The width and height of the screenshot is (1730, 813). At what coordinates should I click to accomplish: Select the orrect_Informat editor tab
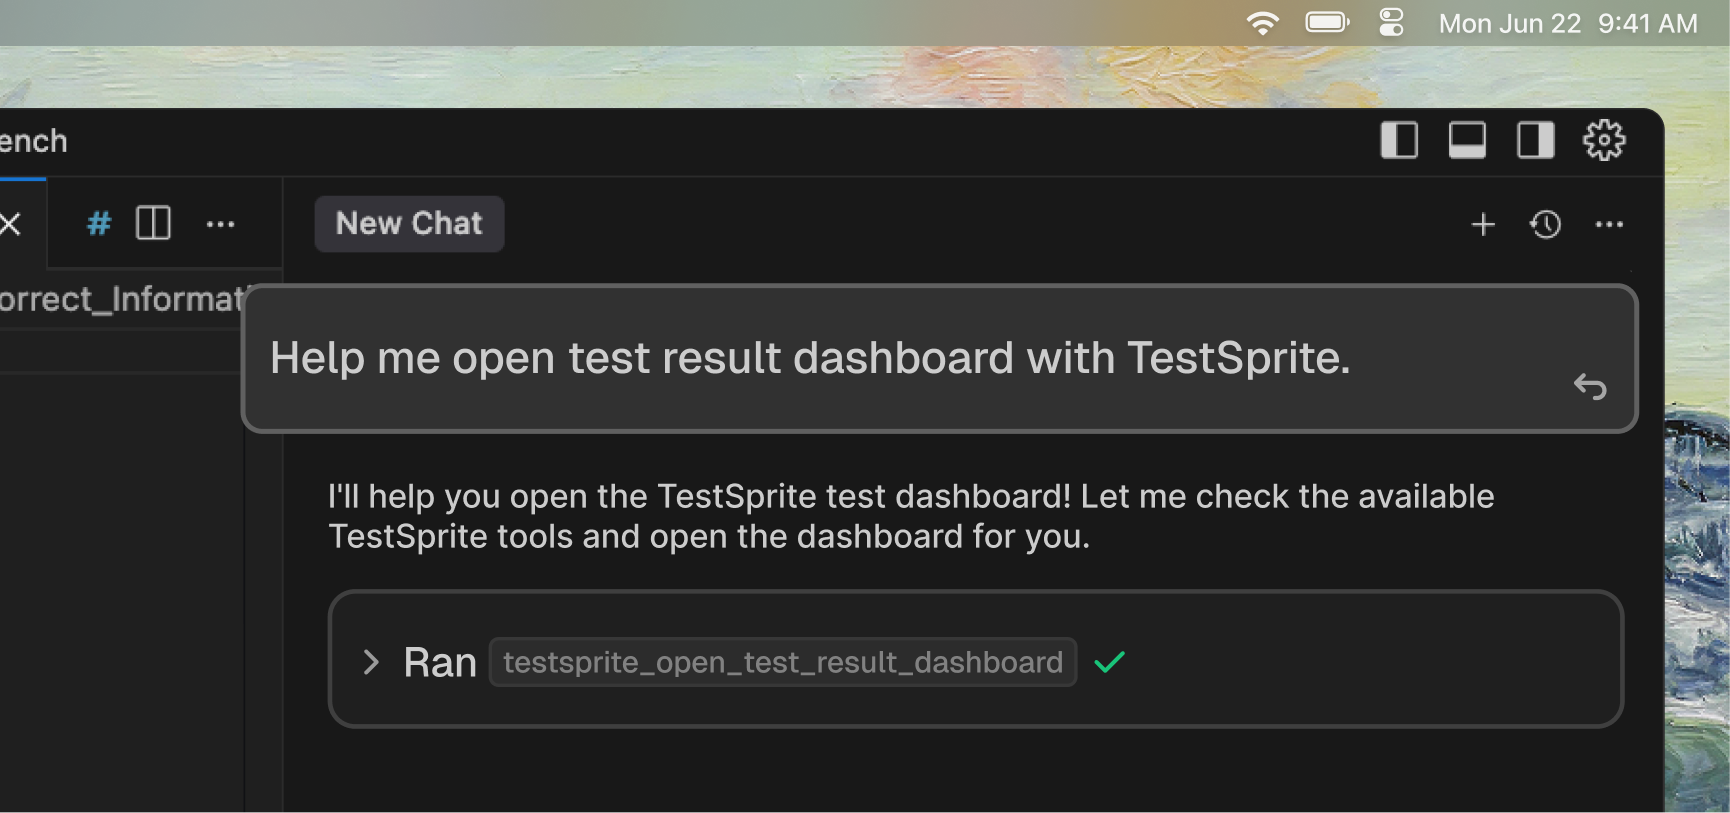(120, 298)
